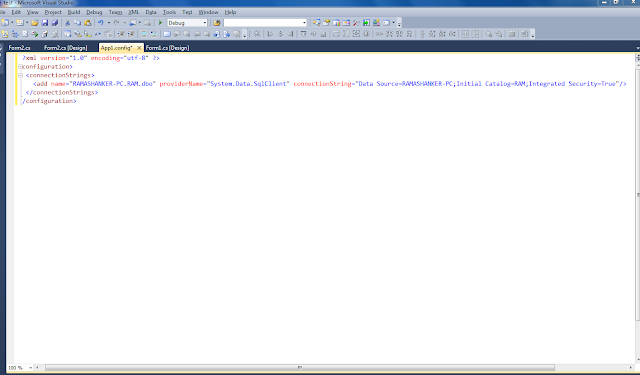Open the Object Browser icon
The image size is (640, 375).
click(x=346, y=23)
